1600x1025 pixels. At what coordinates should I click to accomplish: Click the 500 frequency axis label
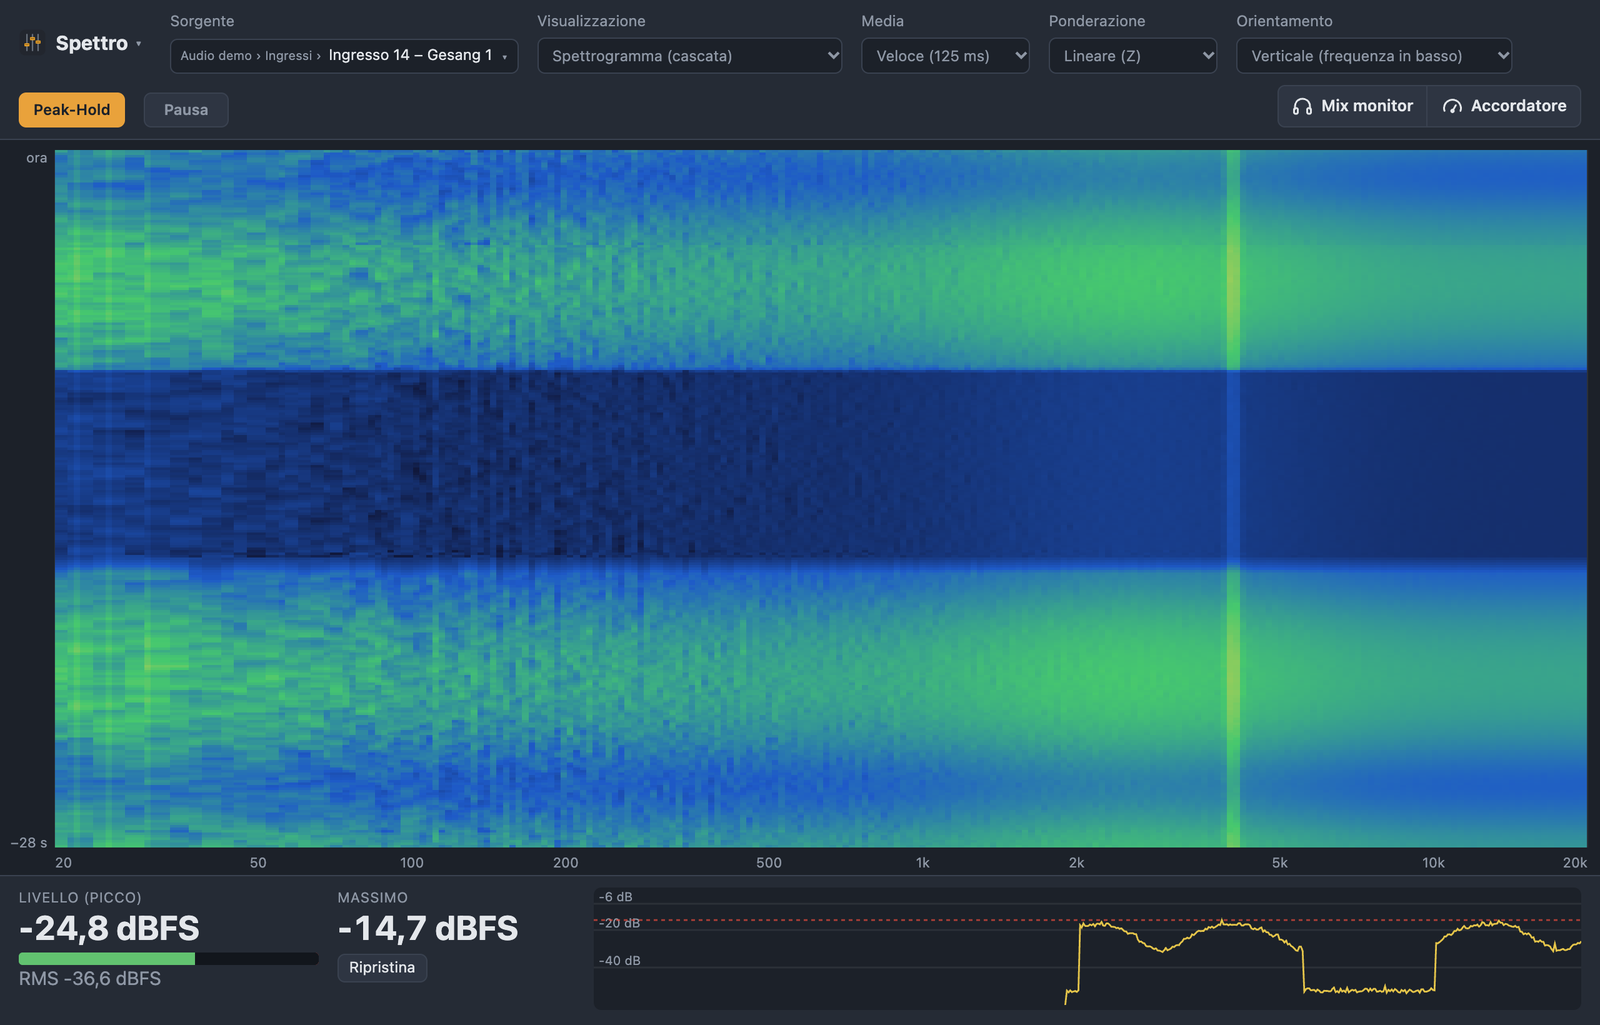[x=769, y=863]
